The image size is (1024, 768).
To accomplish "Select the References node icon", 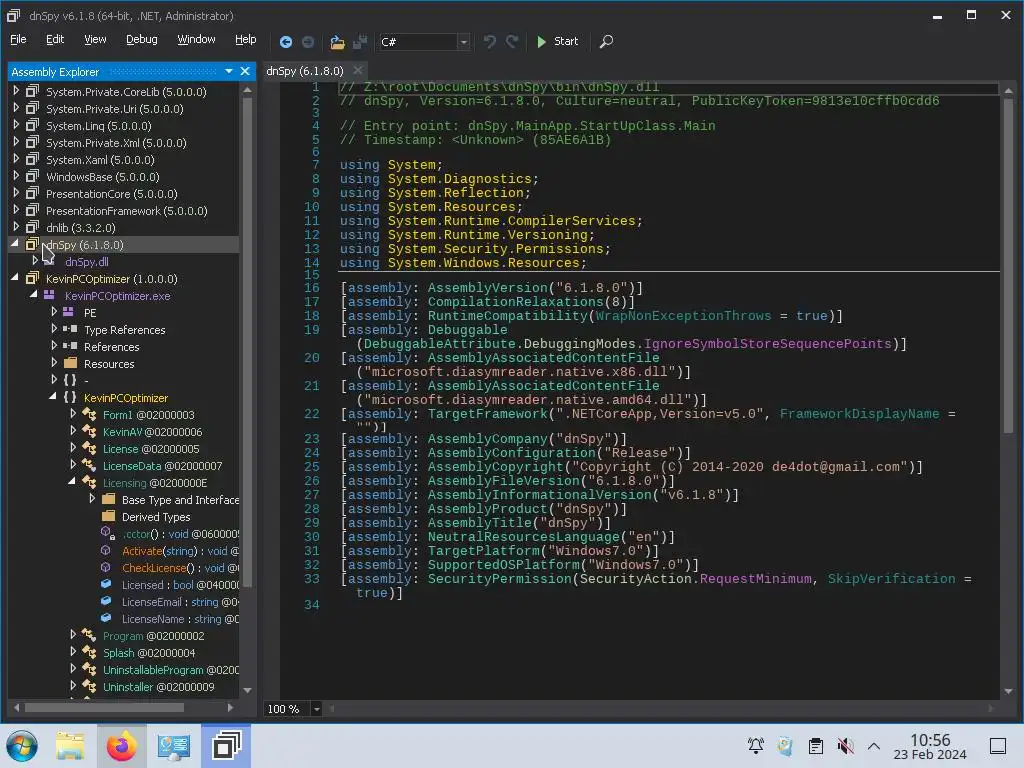I will pos(70,346).
